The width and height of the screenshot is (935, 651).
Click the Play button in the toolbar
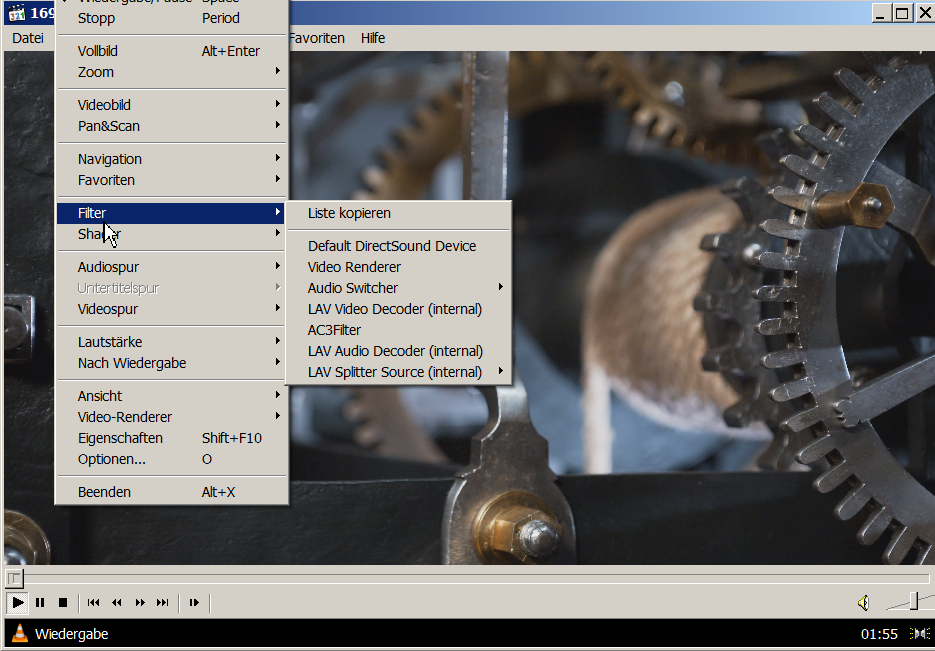(17, 603)
